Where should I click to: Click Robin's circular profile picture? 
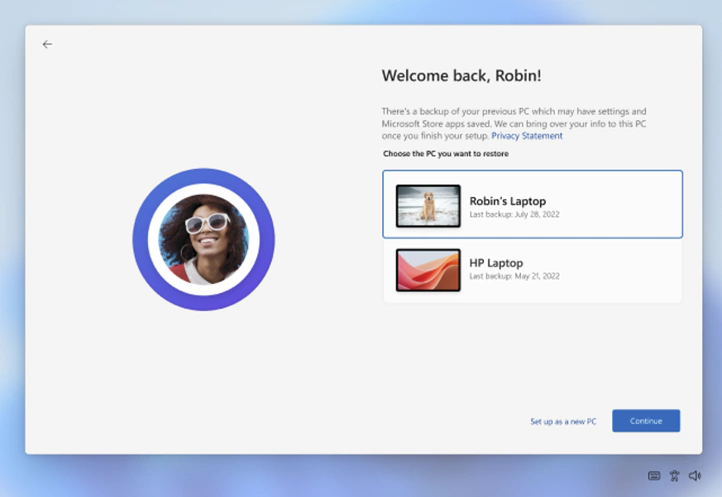203,239
